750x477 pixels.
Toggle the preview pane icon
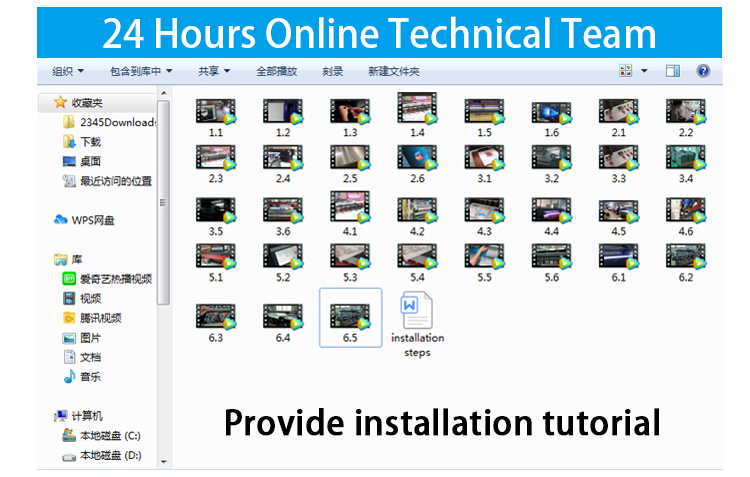(673, 71)
